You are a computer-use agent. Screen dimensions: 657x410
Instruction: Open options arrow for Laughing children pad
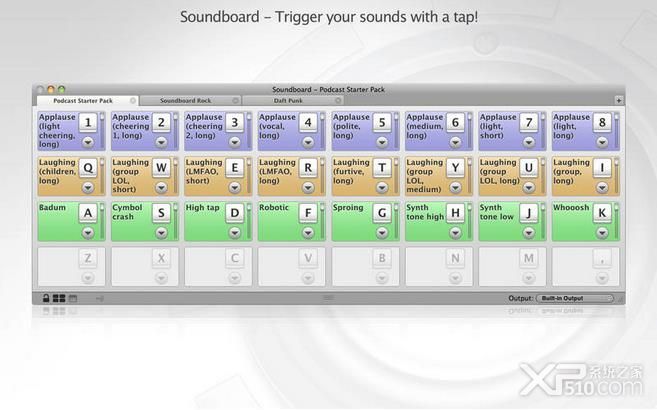[88, 188]
